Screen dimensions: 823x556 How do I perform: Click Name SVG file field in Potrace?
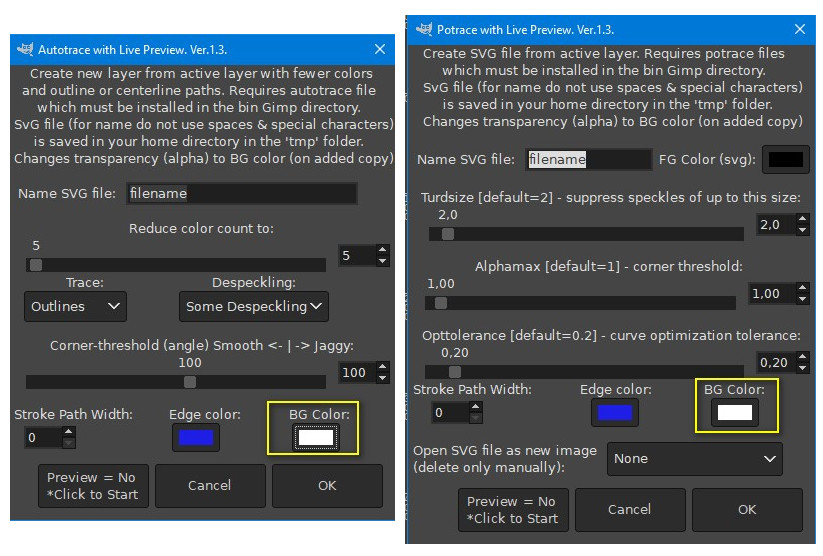coord(589,159)
